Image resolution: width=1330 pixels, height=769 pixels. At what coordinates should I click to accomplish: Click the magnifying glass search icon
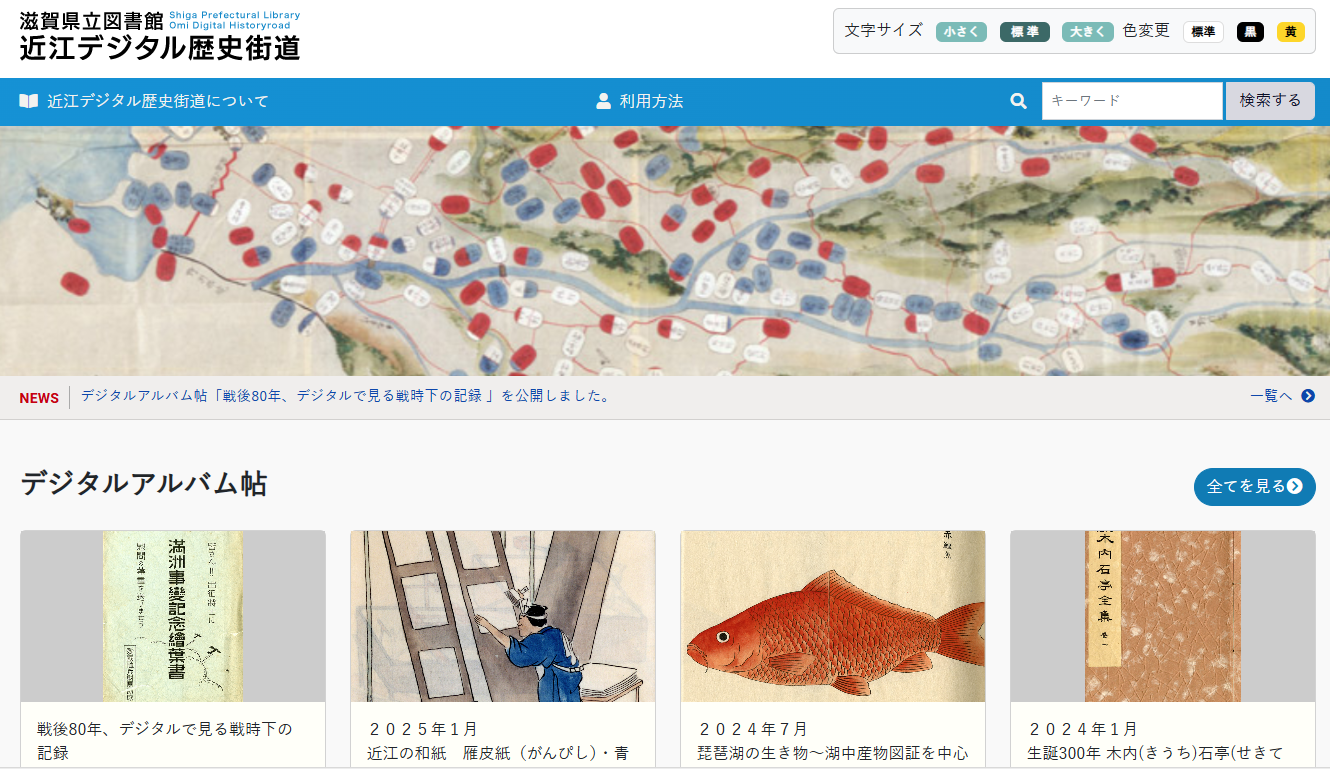1018,101
